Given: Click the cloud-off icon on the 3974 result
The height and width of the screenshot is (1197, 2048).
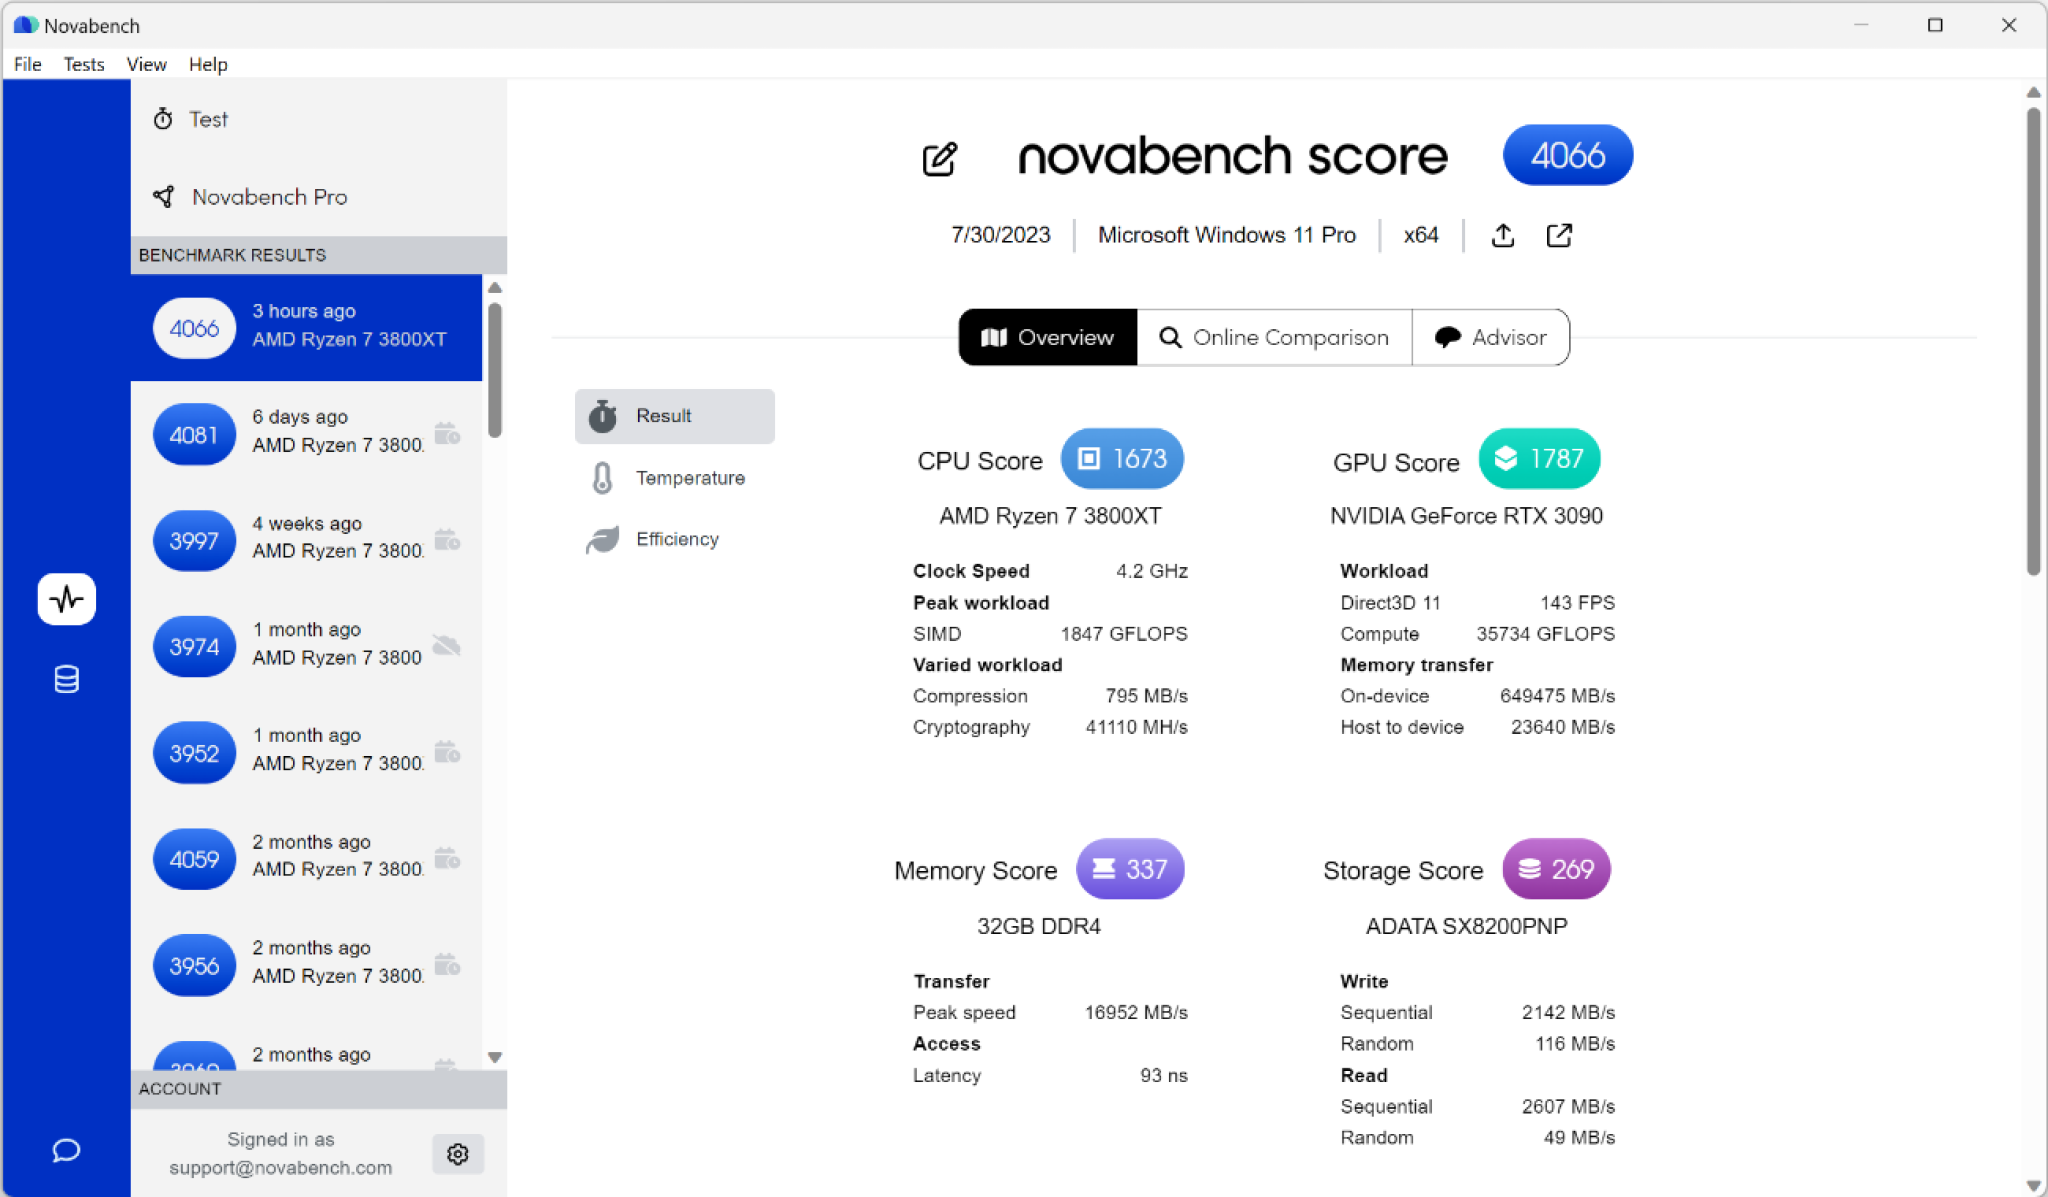Looking at the screenshot, I should point(447,645).
